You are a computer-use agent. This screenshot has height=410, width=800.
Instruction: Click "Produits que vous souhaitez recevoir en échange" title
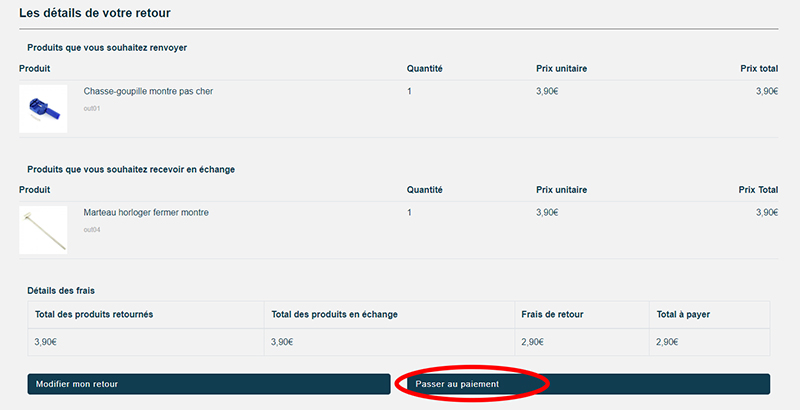pyautogui.click(x=131, y=169)
